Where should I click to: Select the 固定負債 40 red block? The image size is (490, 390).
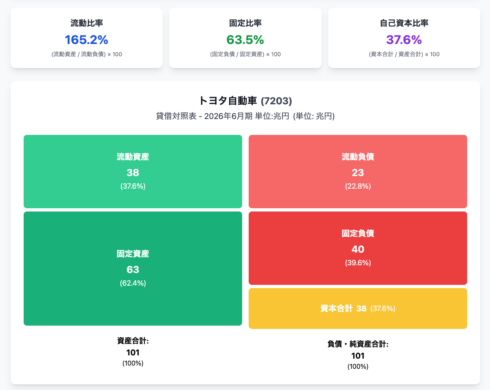358,248
